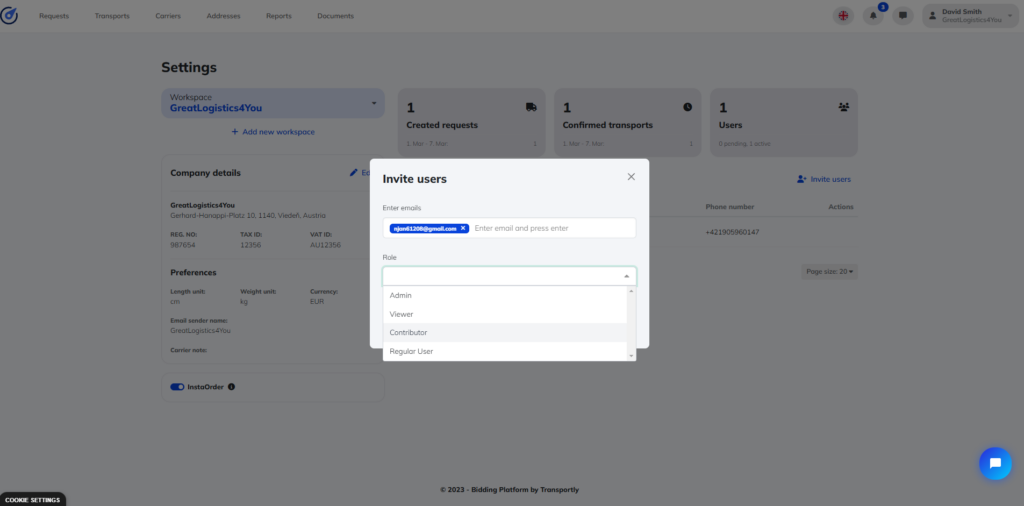Open the language flag selector
This screenshot has width=1024, height=506.
[x=843, y=16]
